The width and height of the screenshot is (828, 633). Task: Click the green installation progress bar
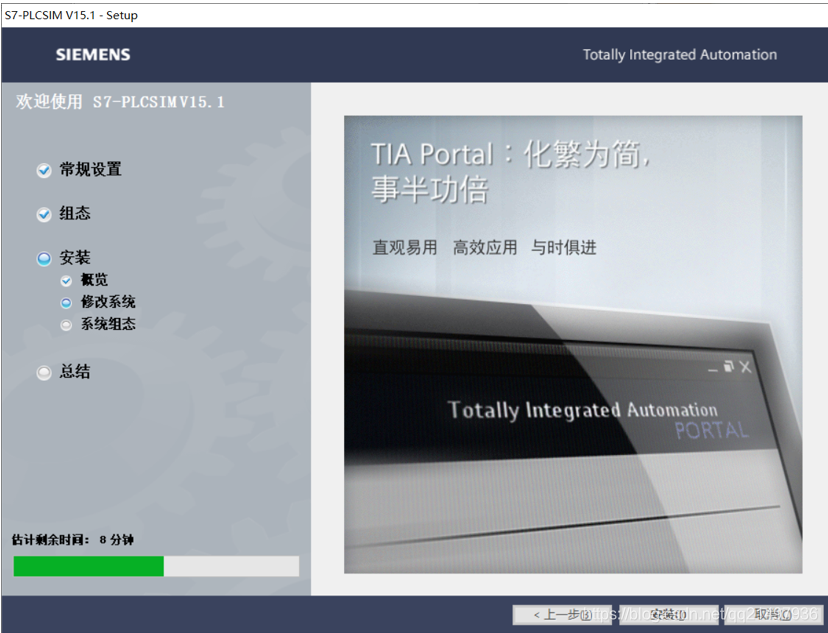(156, 566)
